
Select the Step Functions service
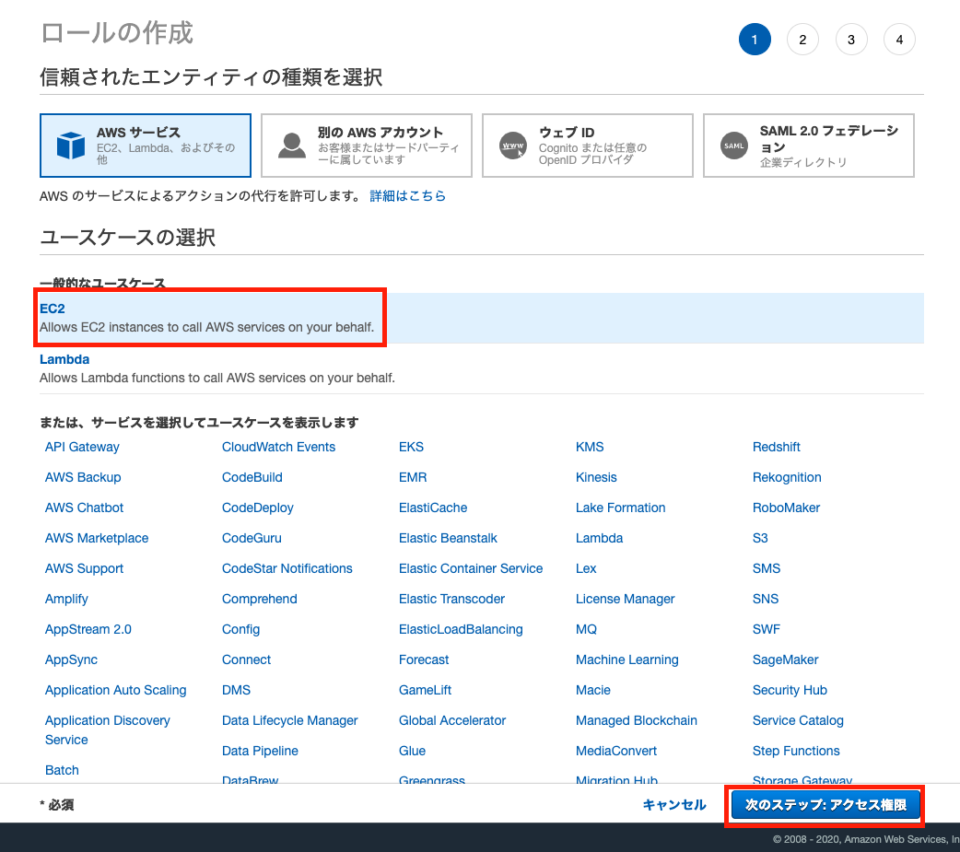(x=796, y=751)
